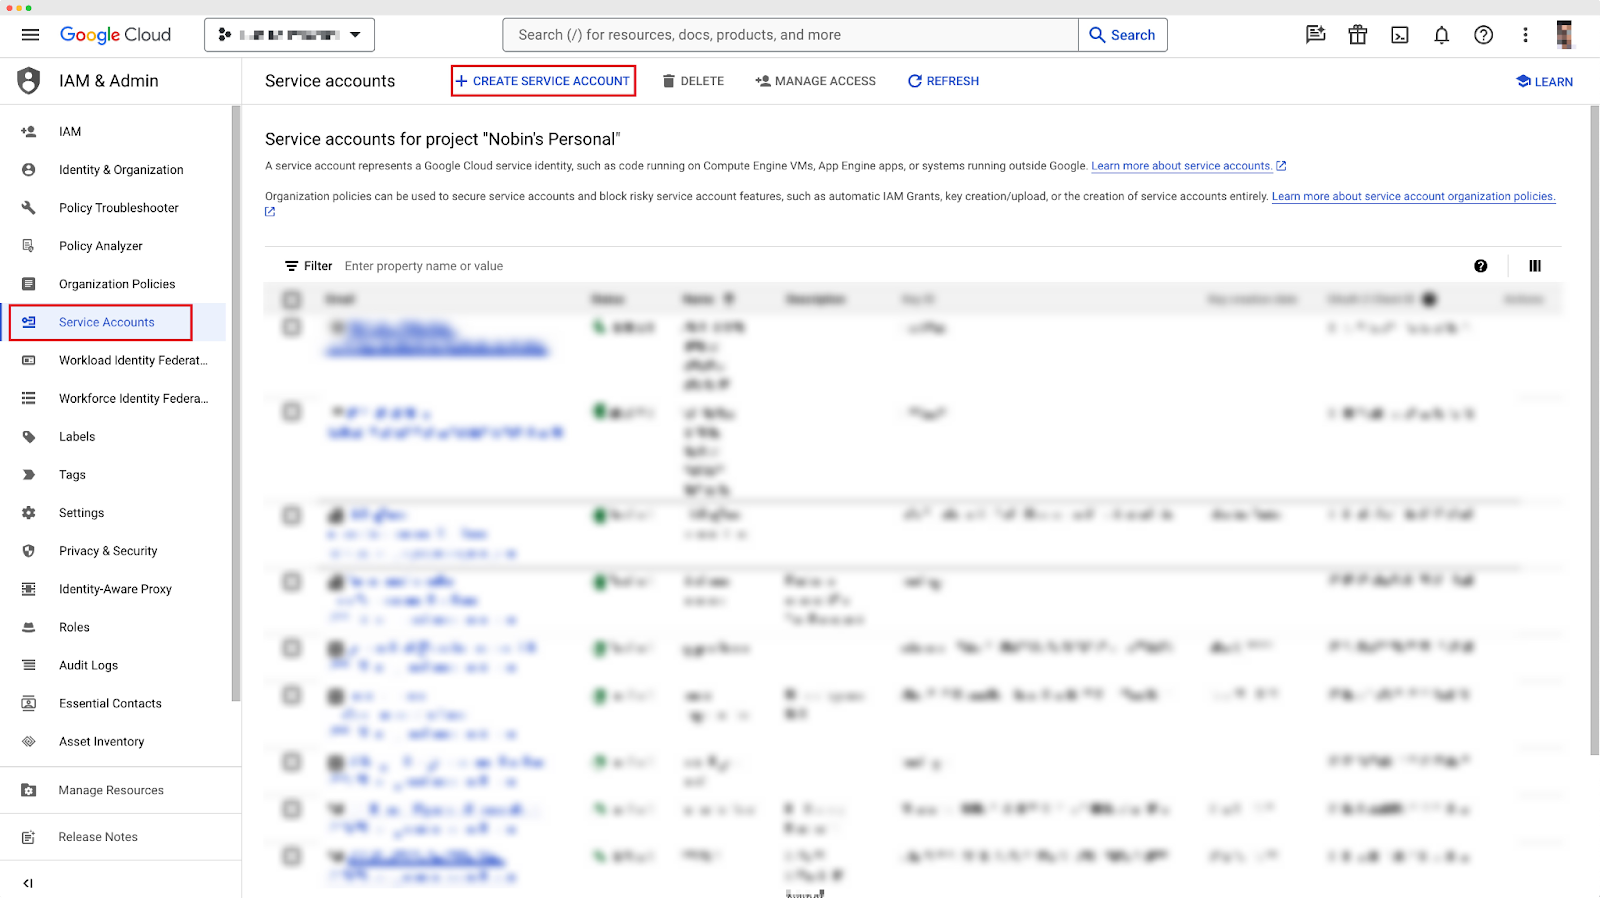The height and width of the screenshot is (898, 1600).
Task: Click the Audit Logs list icon
Action: coord(29,665)
